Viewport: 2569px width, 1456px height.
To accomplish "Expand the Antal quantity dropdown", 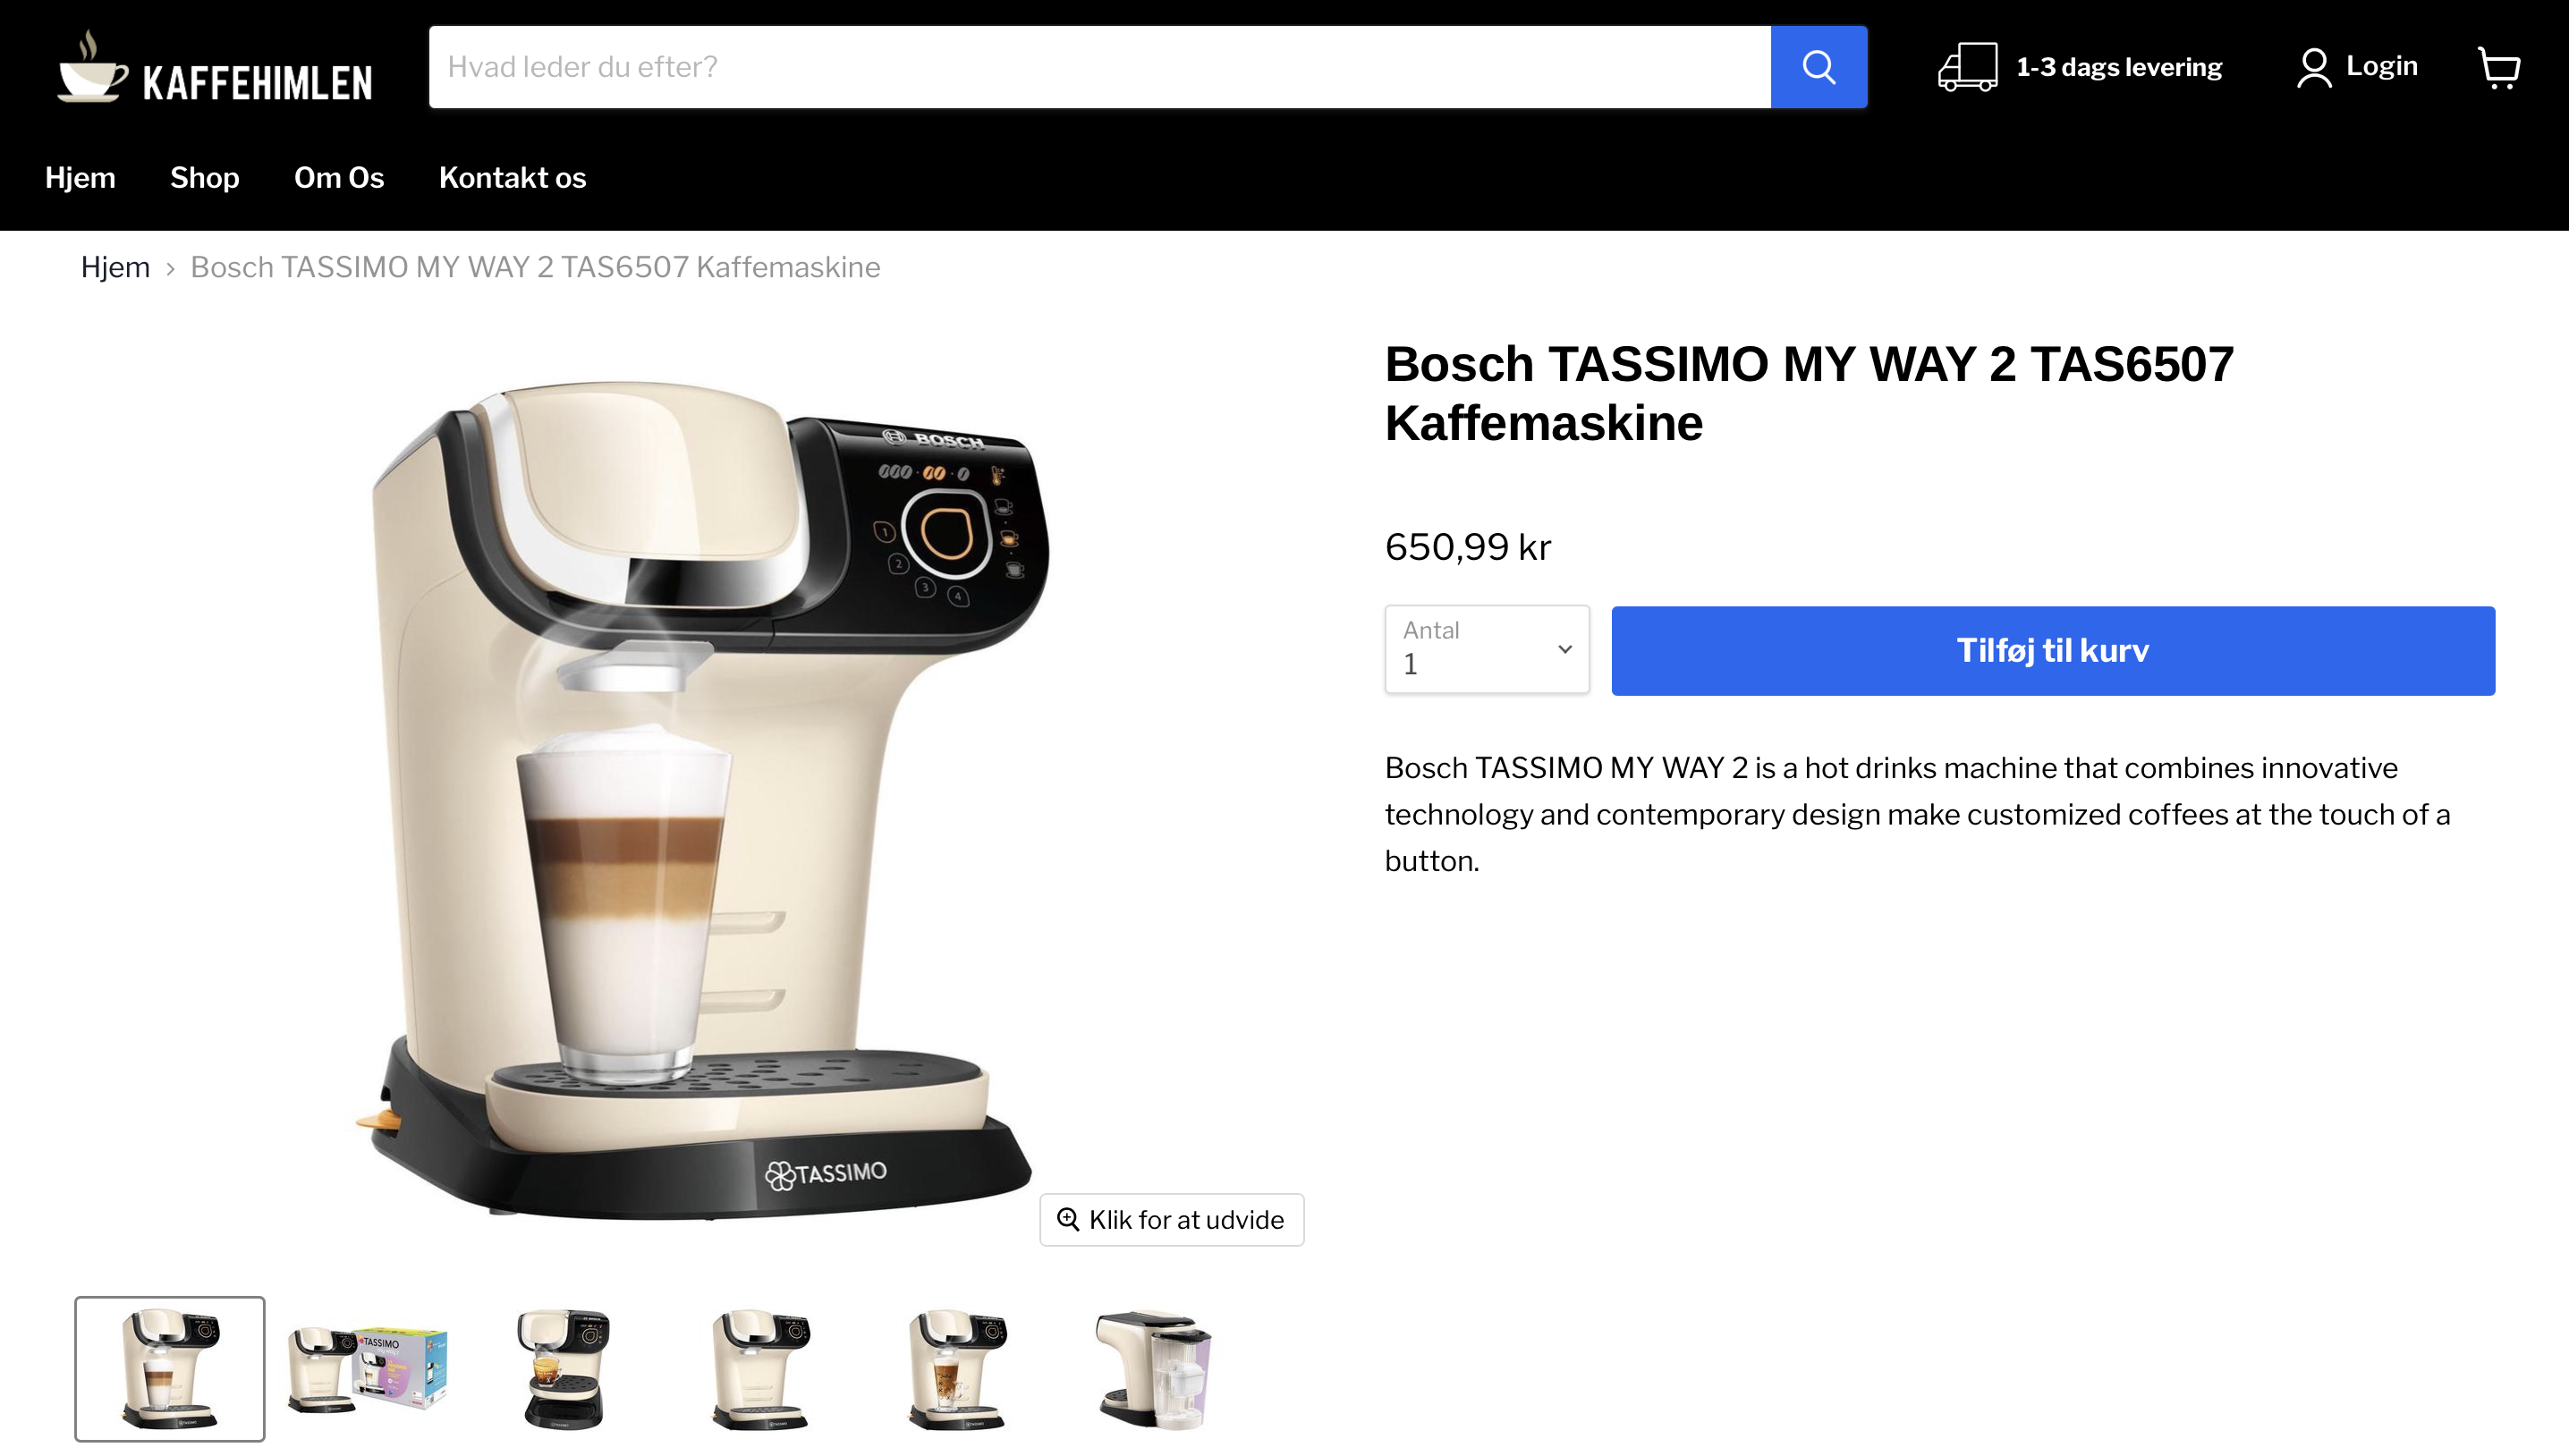I will point(1487,649).
